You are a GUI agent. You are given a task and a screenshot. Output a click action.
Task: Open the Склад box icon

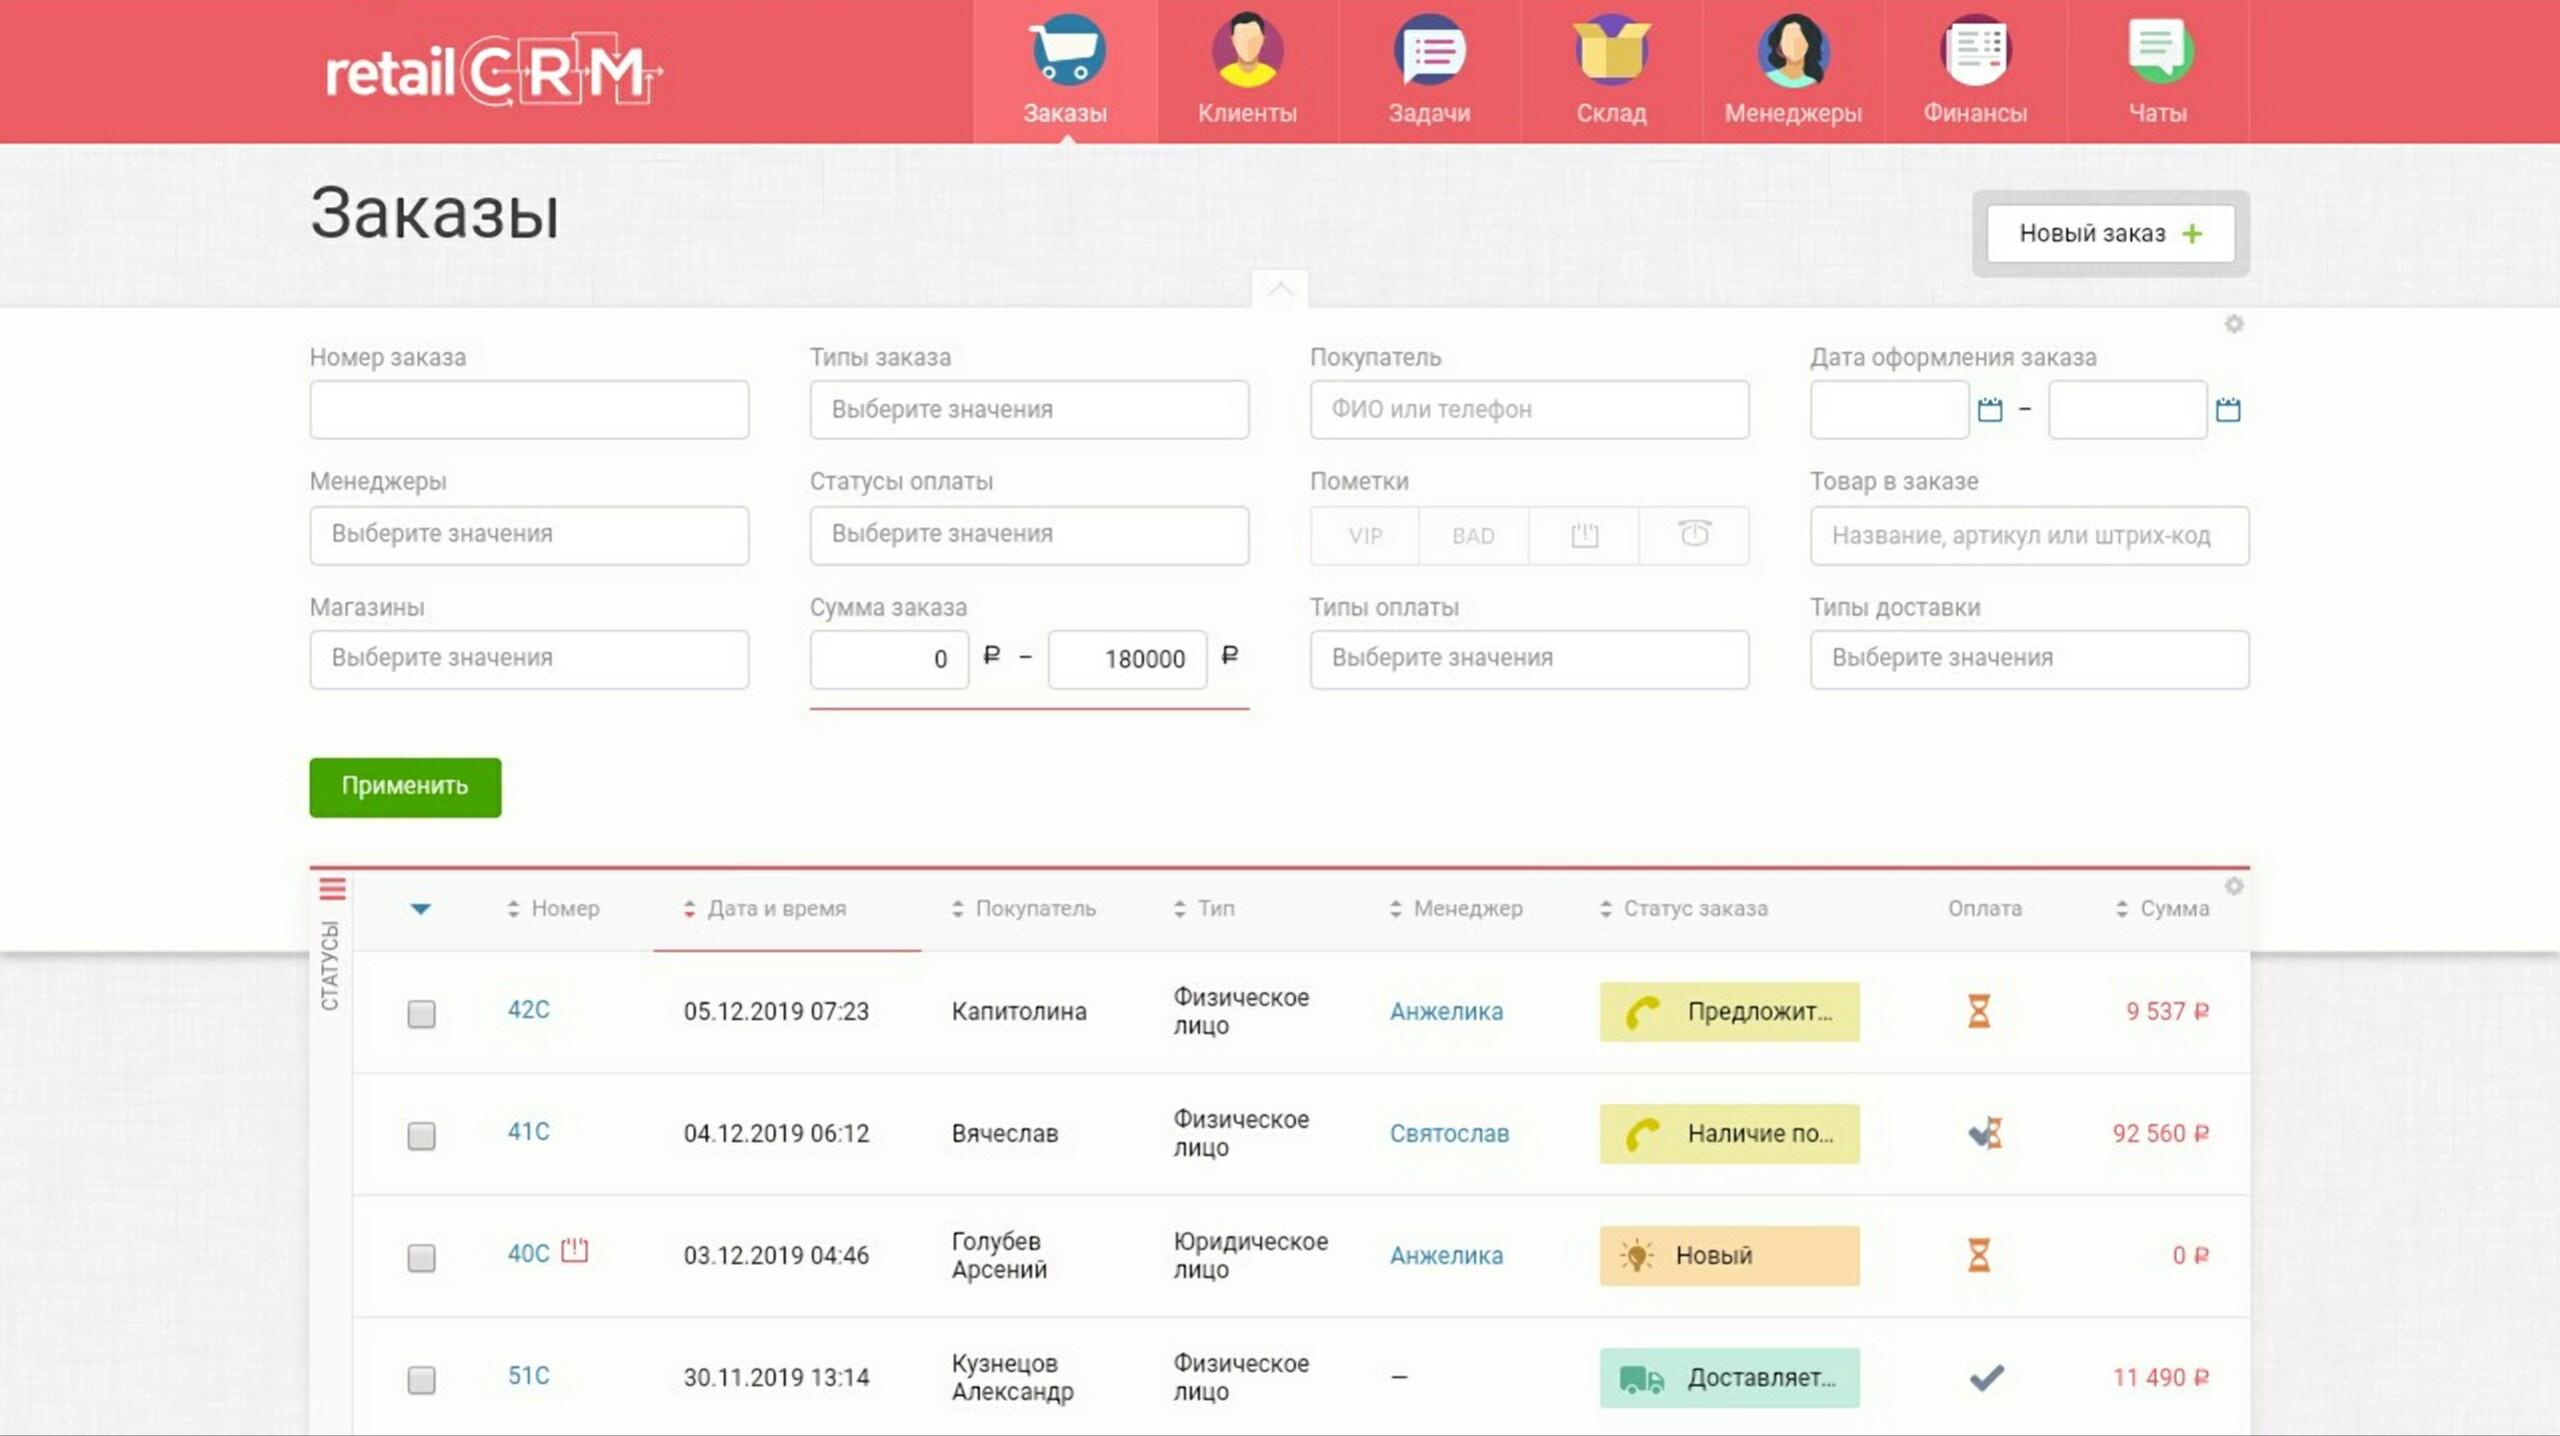pos(1610,50)
